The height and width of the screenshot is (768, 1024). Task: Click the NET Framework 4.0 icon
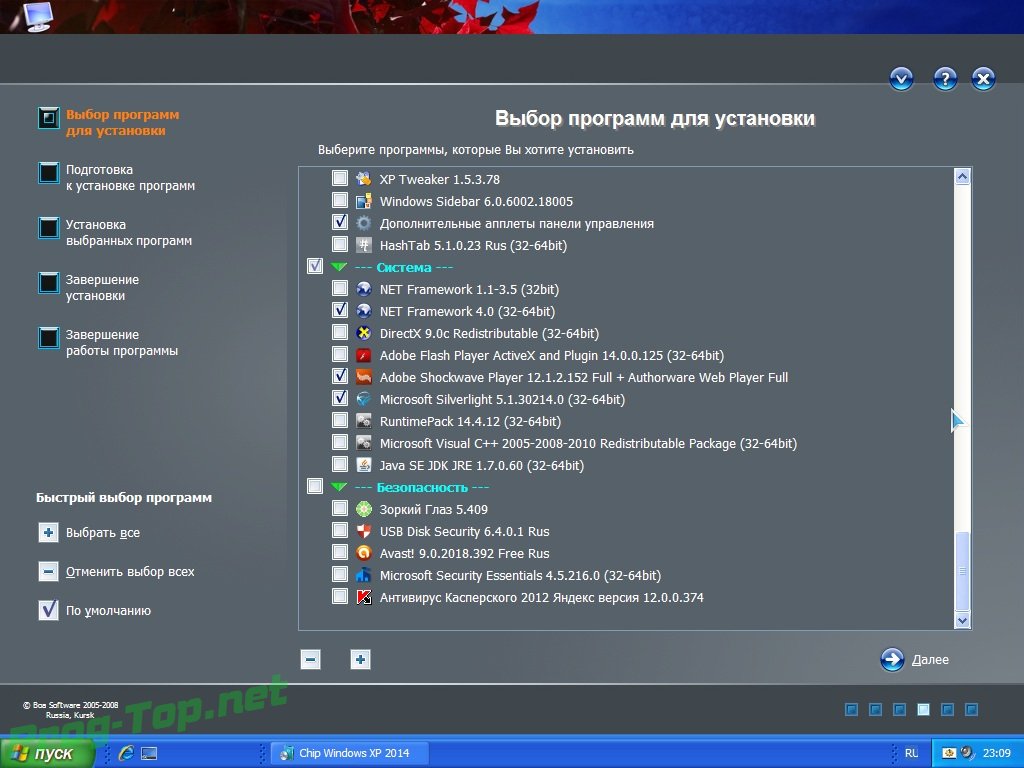click(x=364, y=311)
